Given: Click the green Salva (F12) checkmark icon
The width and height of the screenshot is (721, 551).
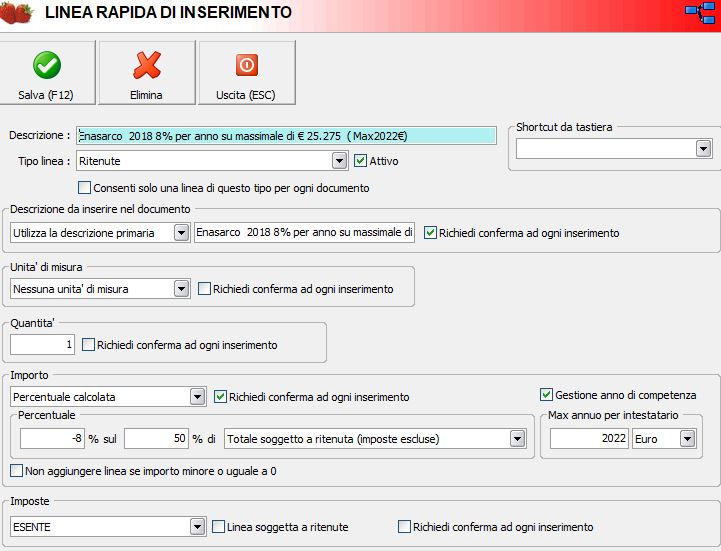Looking at the screenshot, I should pos(46,65).
